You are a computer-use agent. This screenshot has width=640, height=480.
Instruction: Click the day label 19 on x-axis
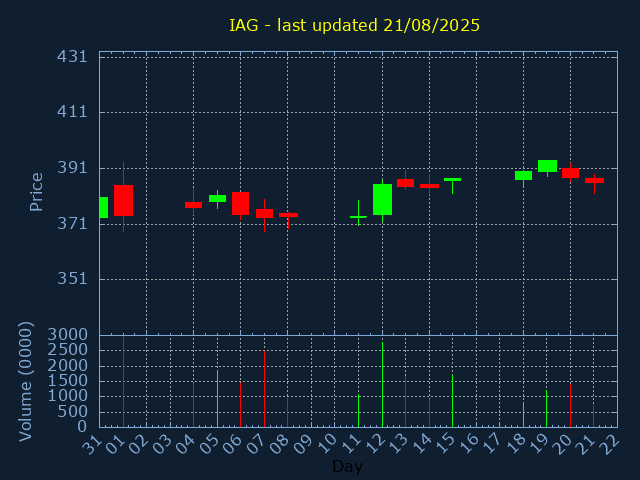[540, 443]
